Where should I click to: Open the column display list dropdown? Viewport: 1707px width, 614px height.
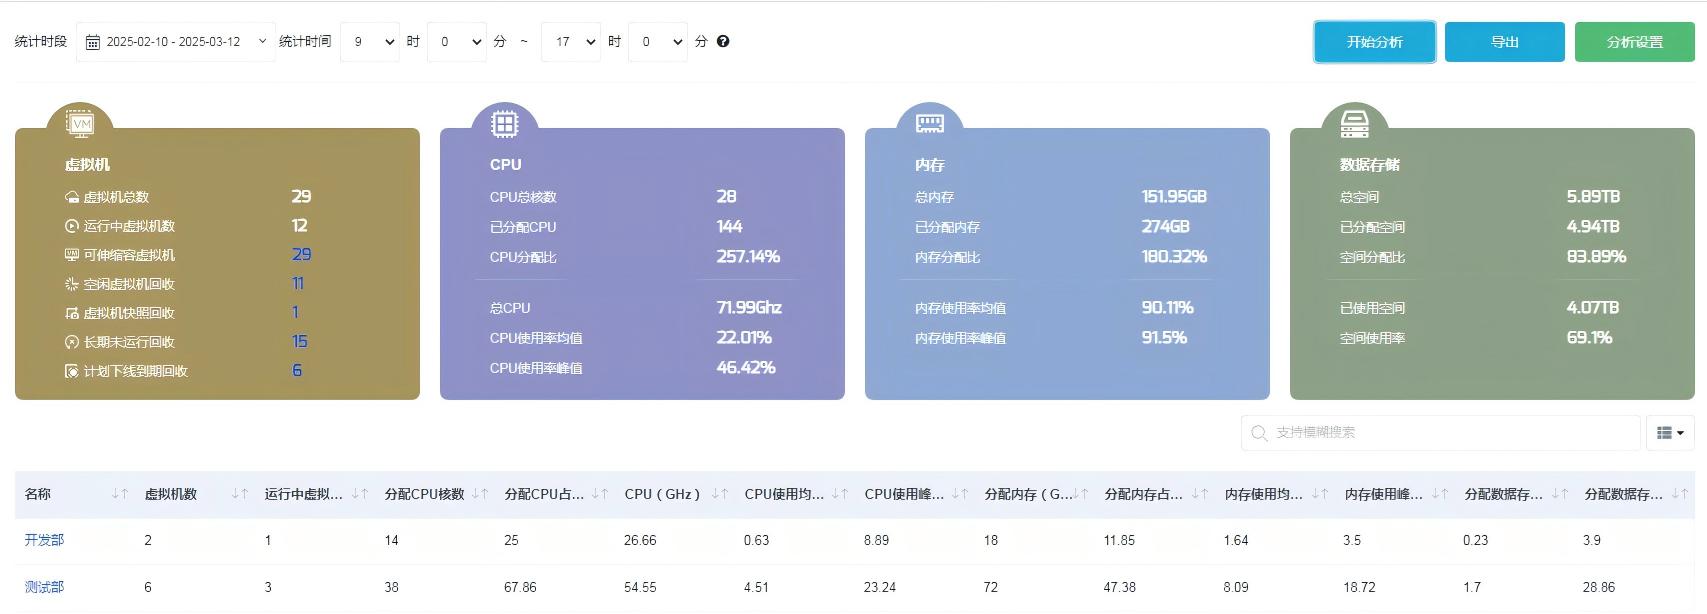(1670, 433)
